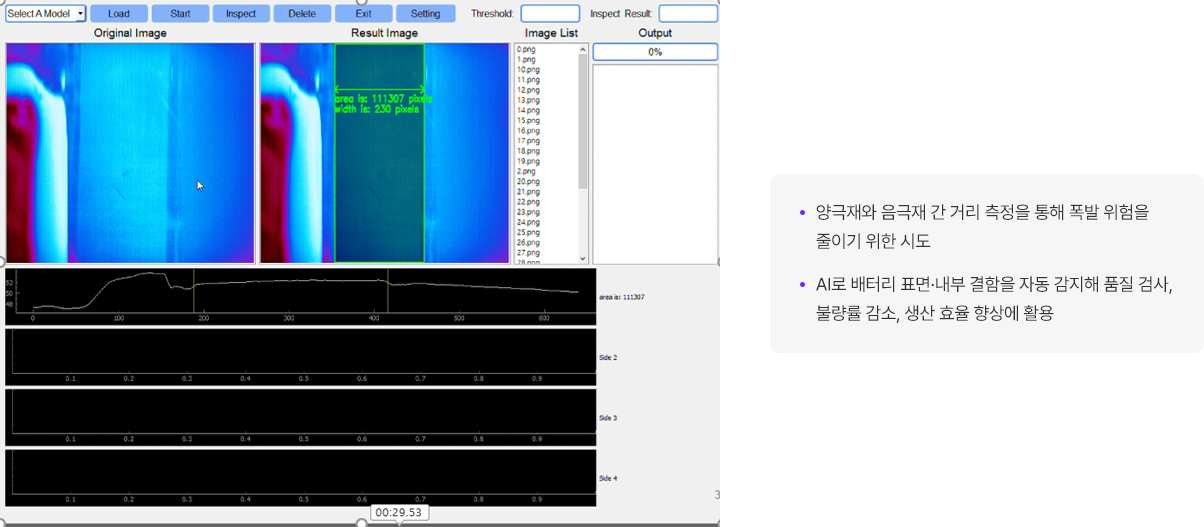Click the Load button

point(119,14)
